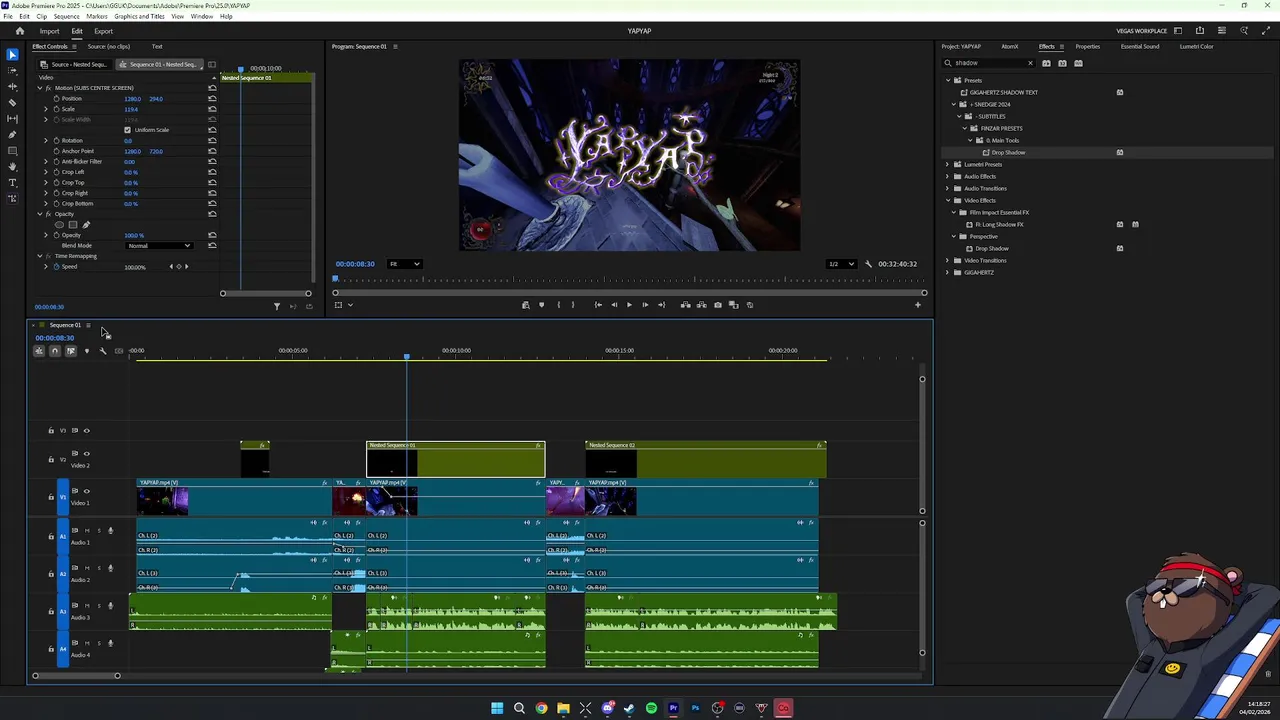Click the Filter properties funnel icon
Image resolution: width=1280 pixels, height=720 pixels.
coord(277,307)
